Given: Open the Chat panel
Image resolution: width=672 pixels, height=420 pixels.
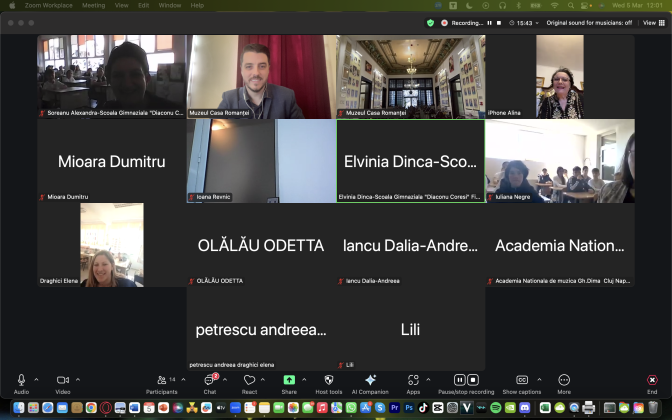Looking at the screenshot, I should 209,381.
